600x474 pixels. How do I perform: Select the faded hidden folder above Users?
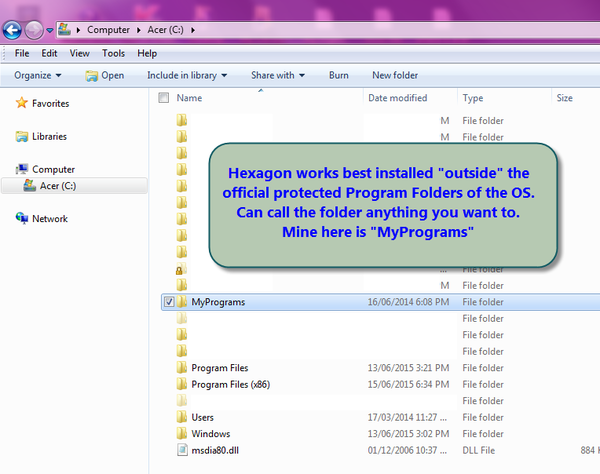pos(182,401)
